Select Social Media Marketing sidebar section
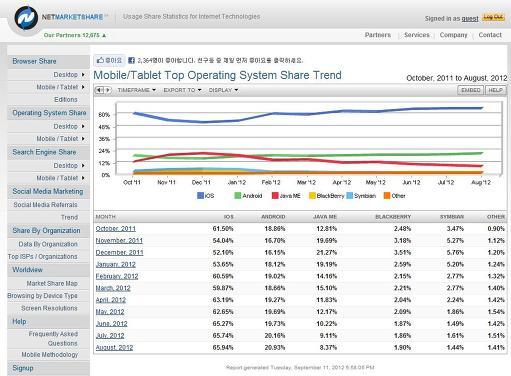511x376 pixels. click(x=48, y=191)
